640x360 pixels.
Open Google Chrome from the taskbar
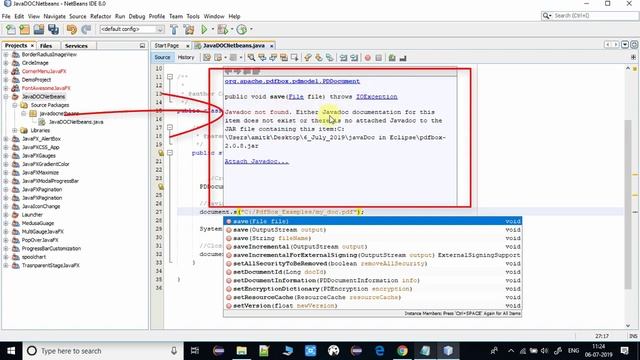click(x=402, y=351)
